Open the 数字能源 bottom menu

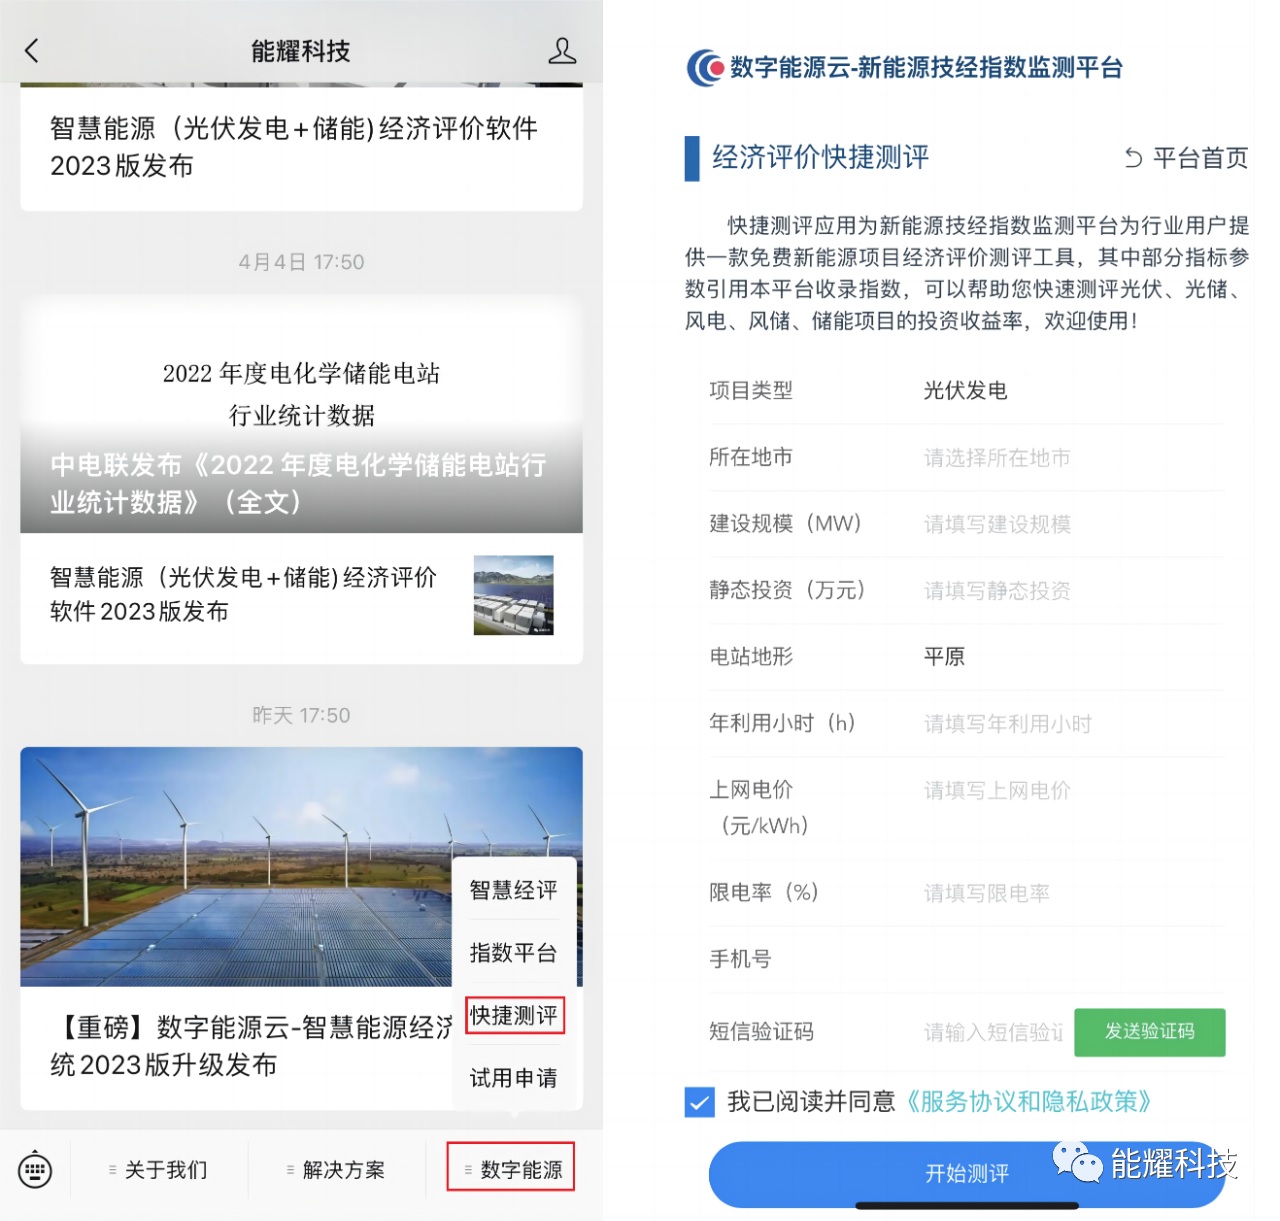[x=511, y=1169]
